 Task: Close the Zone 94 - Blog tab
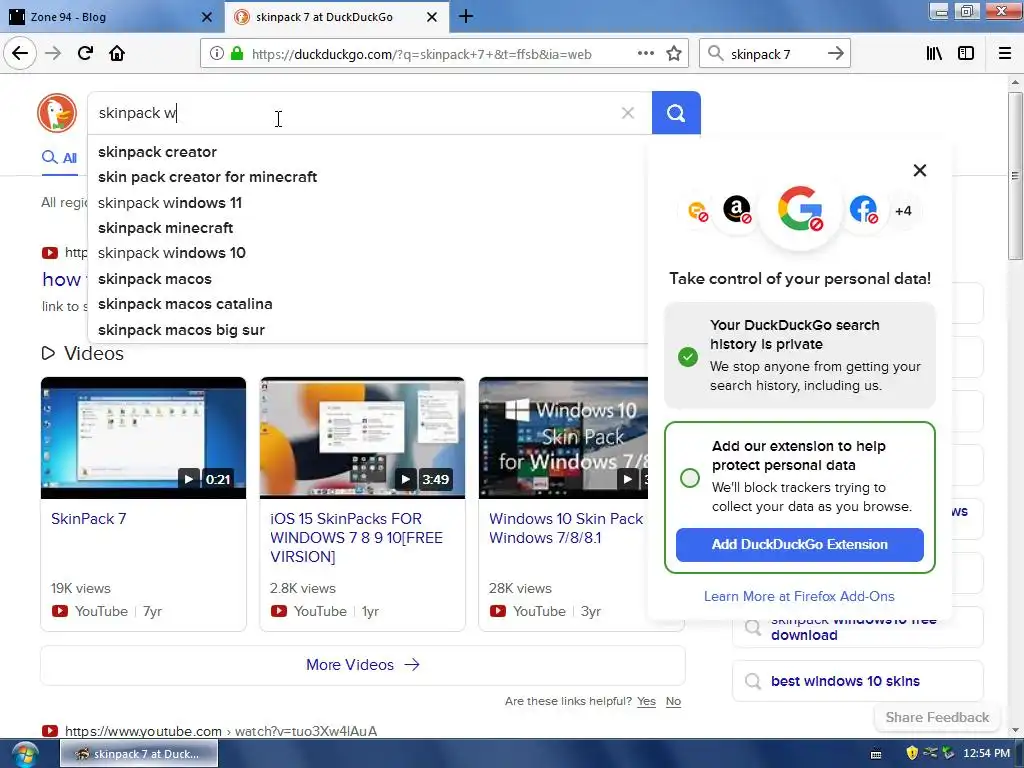pos(206,17)
